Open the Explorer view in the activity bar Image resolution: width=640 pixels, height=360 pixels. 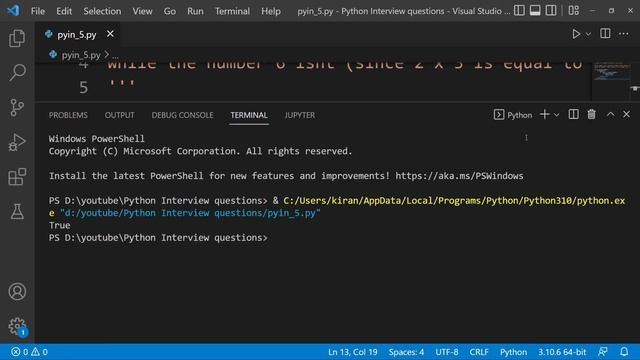tap(17, 38)
